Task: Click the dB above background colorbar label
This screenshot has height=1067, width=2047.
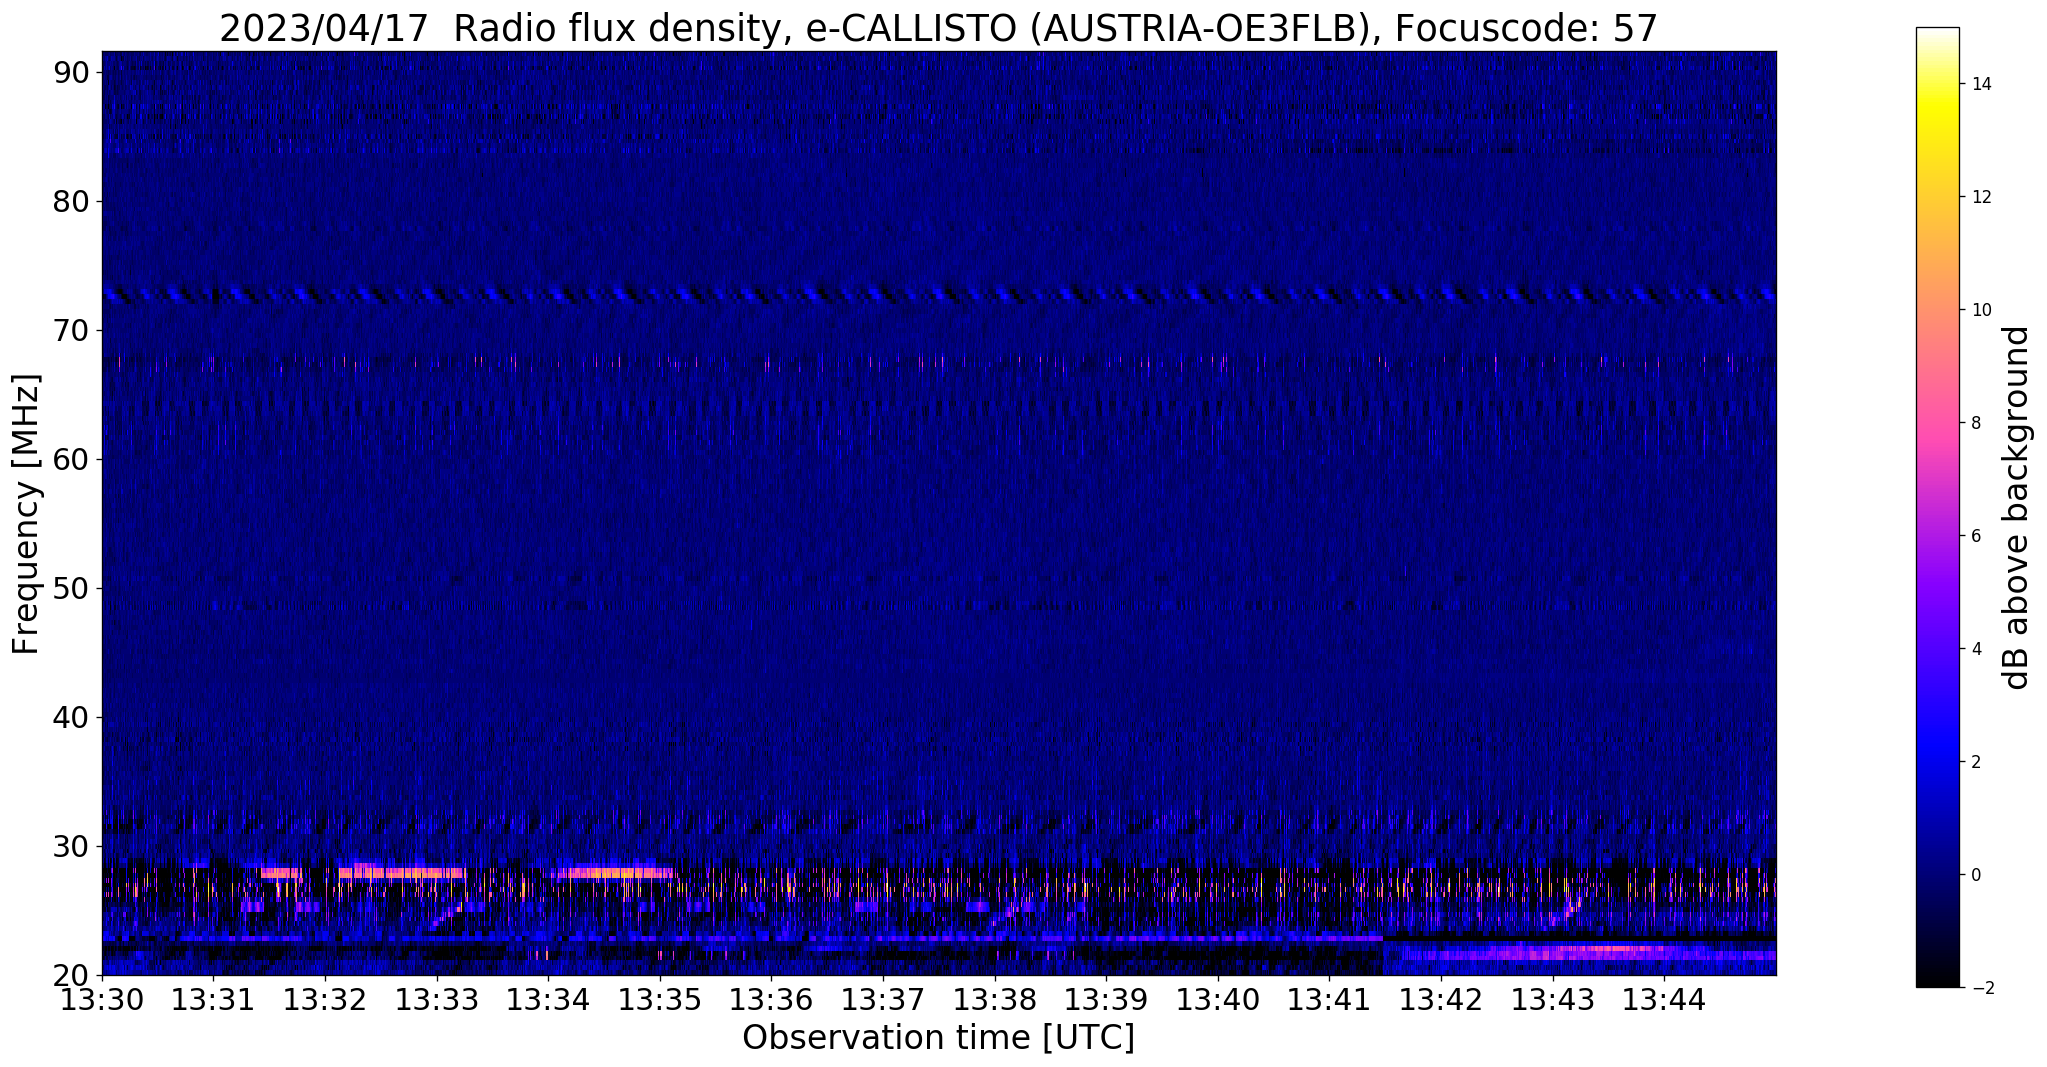Action: point(2017,507)
